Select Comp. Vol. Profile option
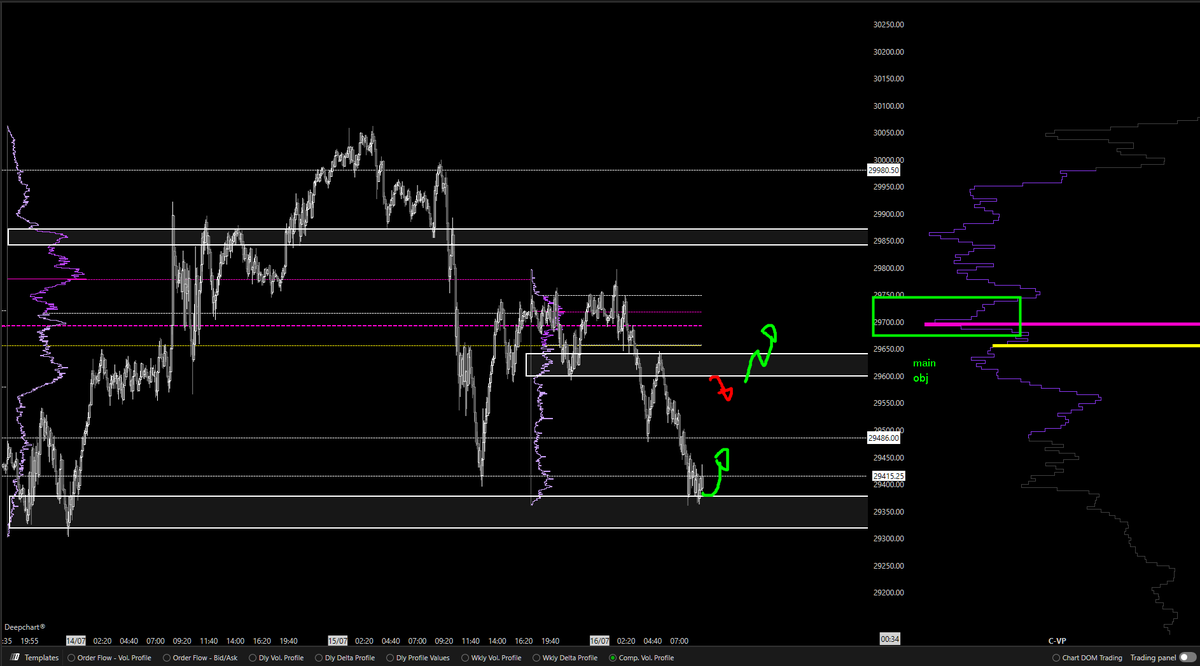 641,658
